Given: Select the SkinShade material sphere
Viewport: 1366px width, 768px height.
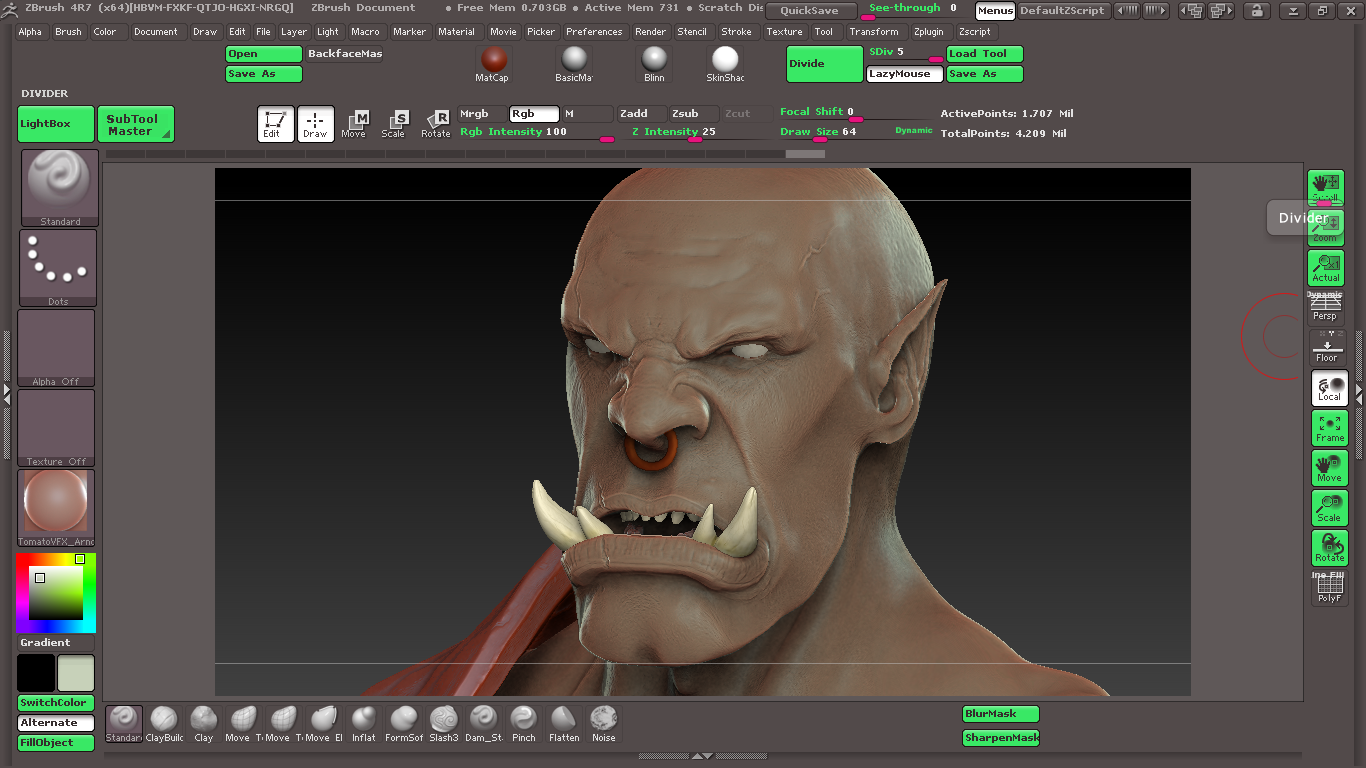Looking at the screenshot, I should pyautogui.click(x=725, y=64).
